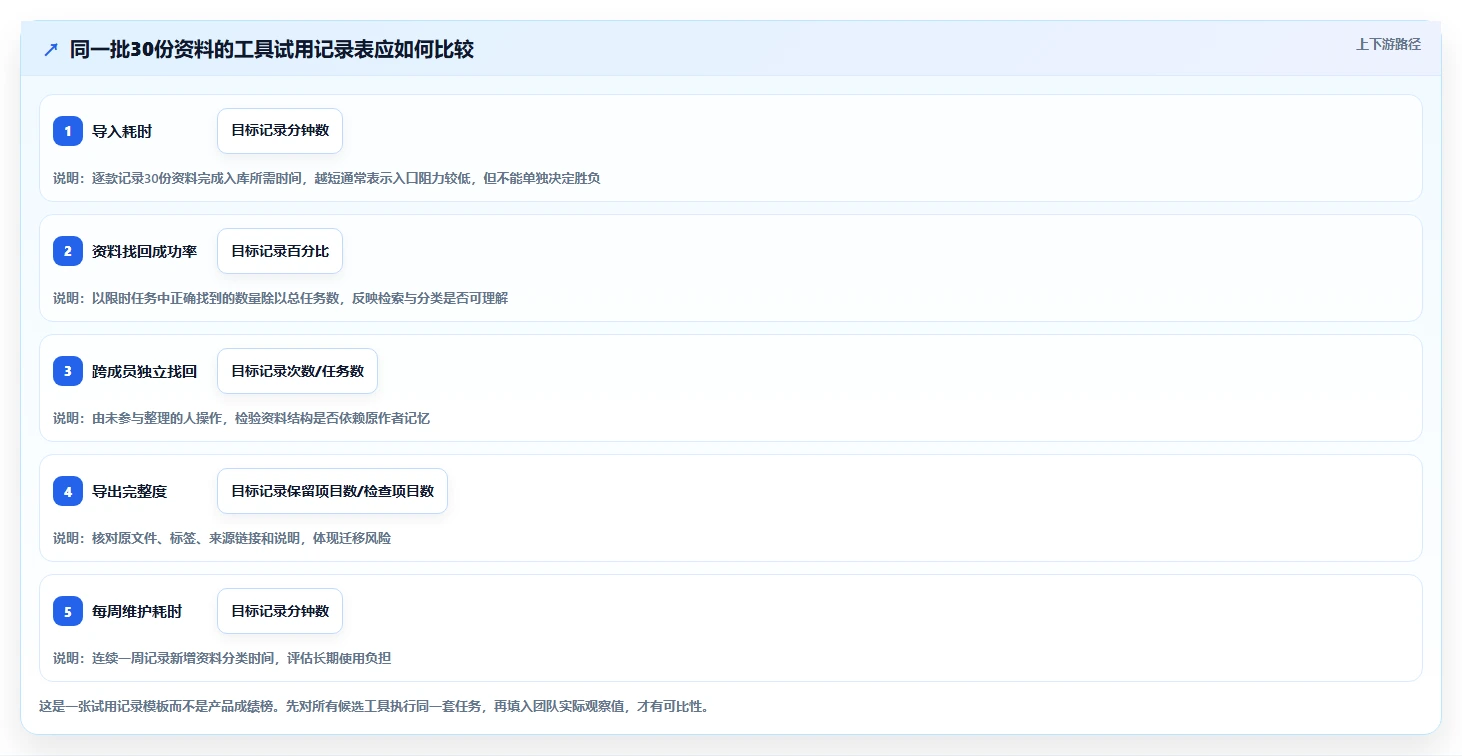Click the description starting 由未参与整理的人操作

point(241,418)
